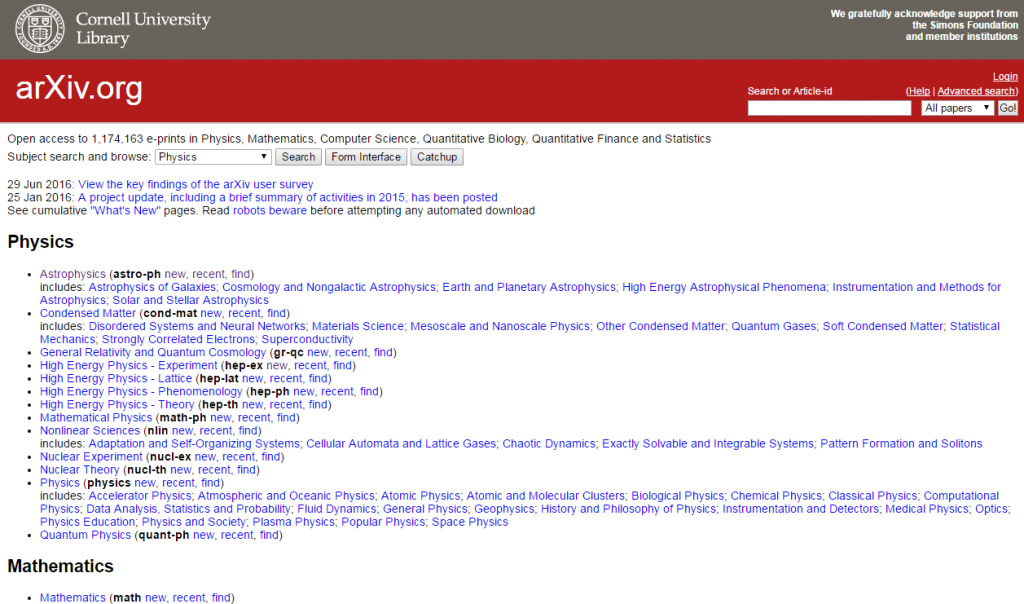1024x604 pixels.
Task: Open Nonlinear Sciences category
Action: [90, 430]
